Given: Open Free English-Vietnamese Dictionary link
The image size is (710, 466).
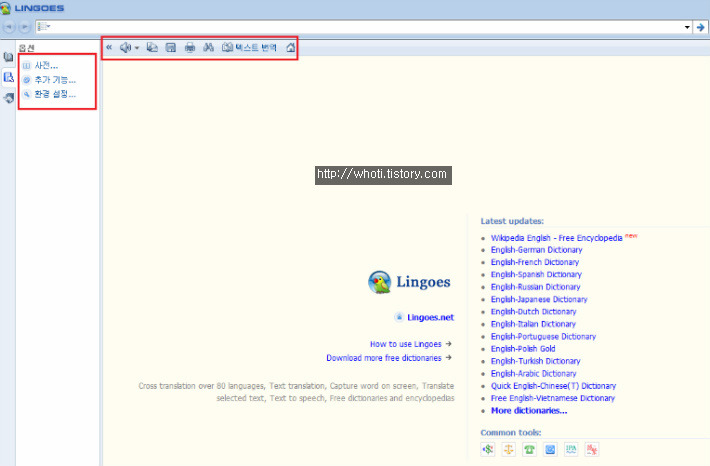Looking at the screenshot, I should (x=553, y=399).
